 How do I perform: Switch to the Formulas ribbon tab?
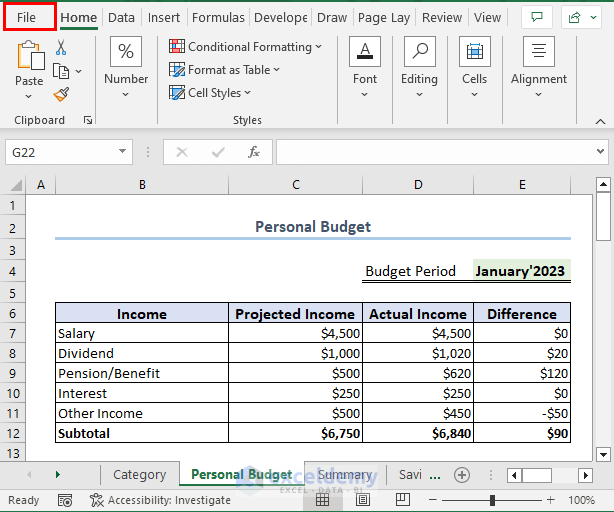(x=218, y=17)
